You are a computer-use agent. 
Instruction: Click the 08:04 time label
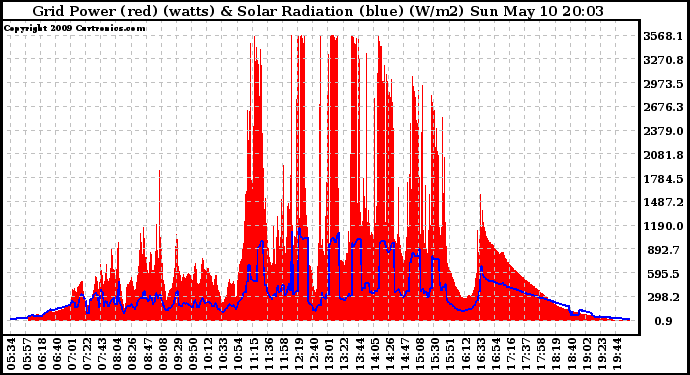[x=117, y=353]
